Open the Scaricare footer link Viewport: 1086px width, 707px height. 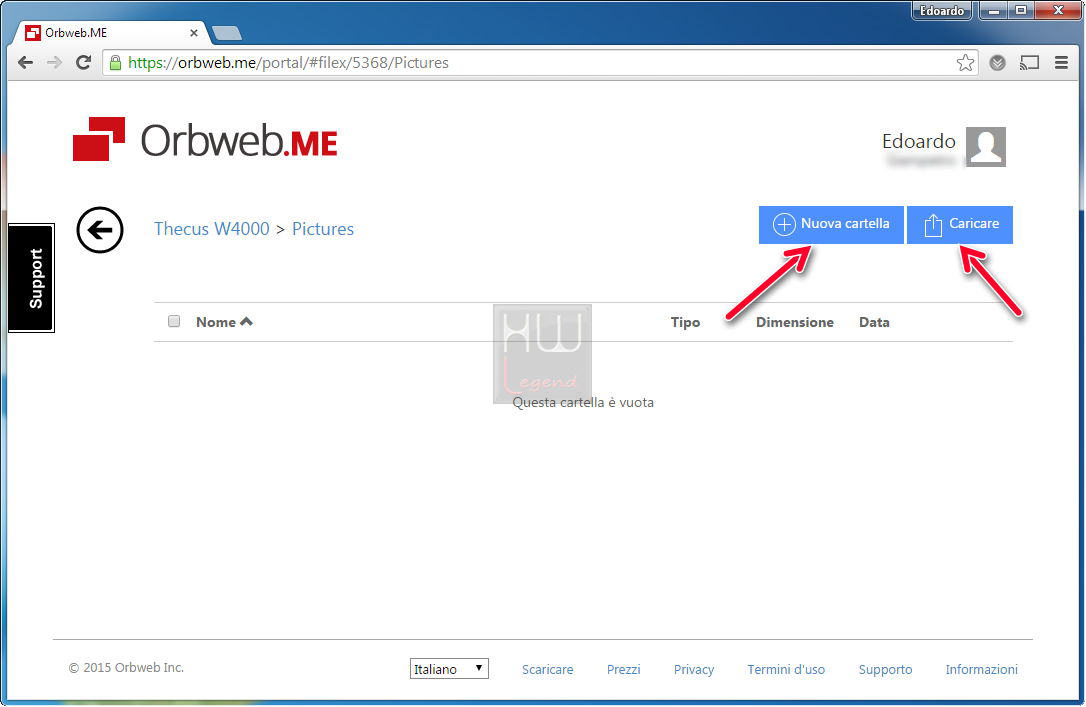(547, 670)
